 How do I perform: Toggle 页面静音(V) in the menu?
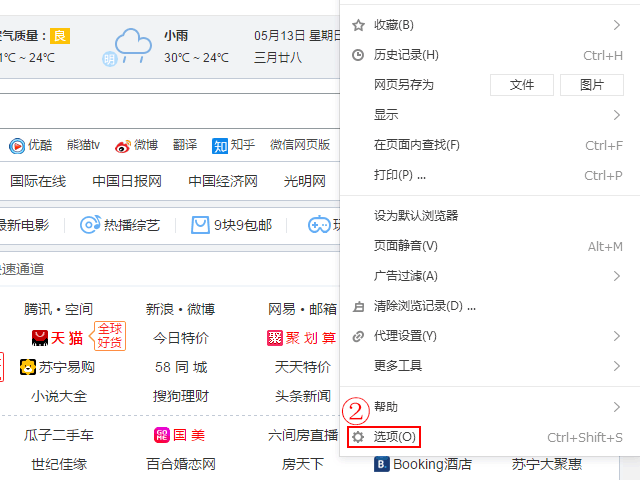[x=490, y=246]
